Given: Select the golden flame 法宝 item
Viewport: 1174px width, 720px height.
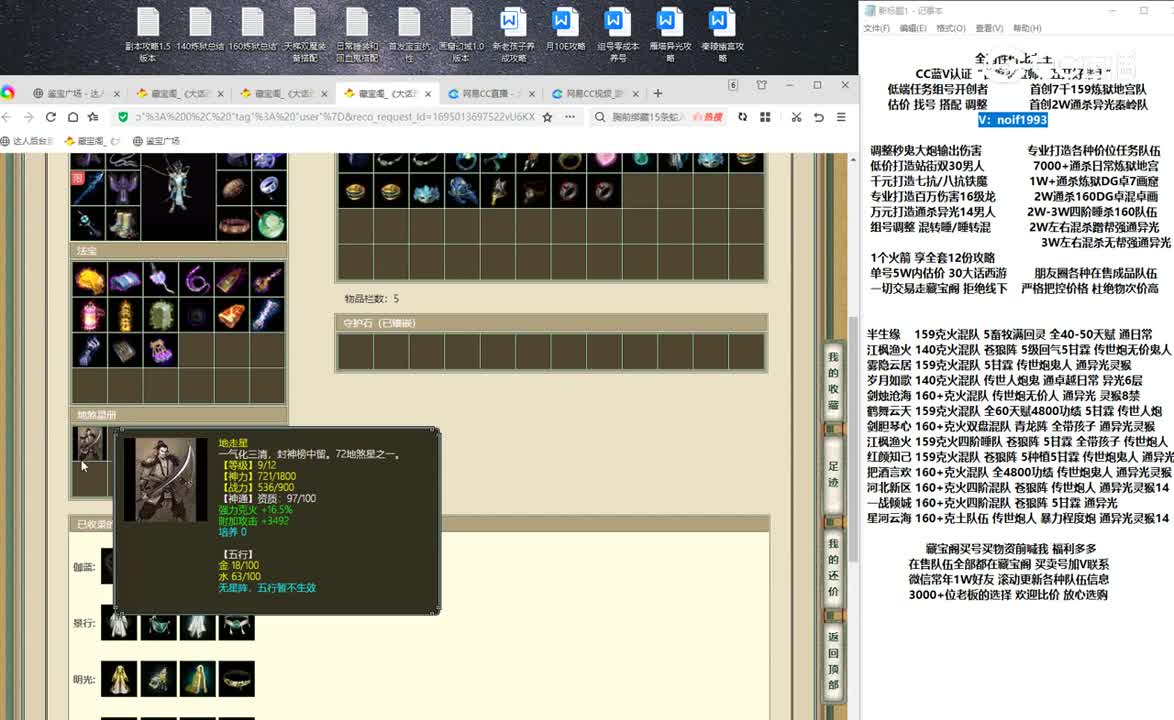Looking at the screenshot, I should 89,280.
